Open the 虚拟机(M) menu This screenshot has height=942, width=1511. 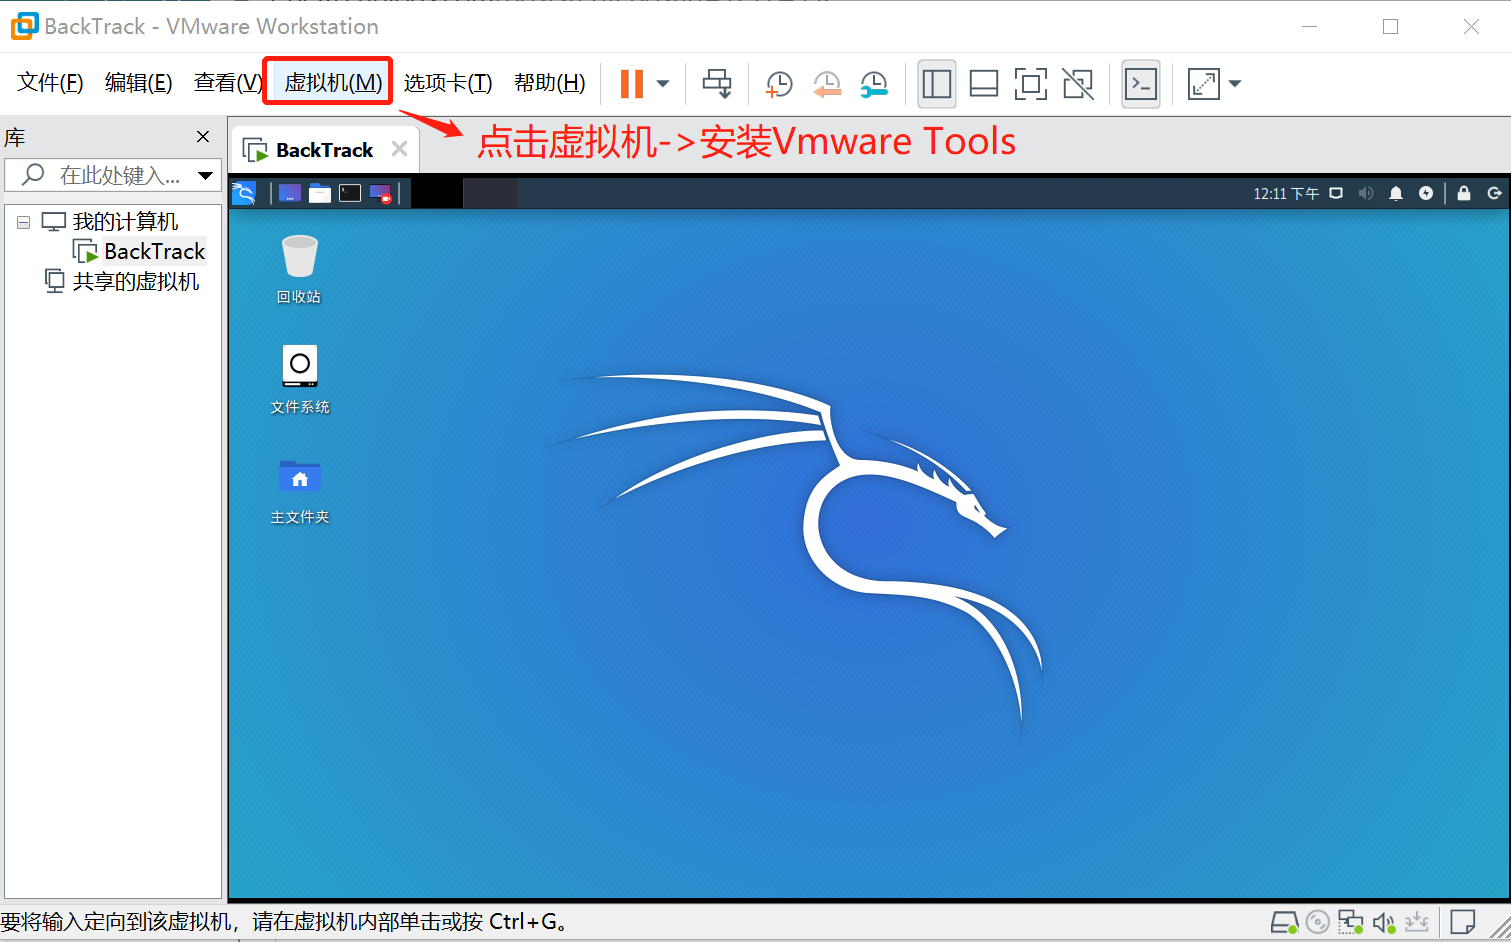(332, 82)
